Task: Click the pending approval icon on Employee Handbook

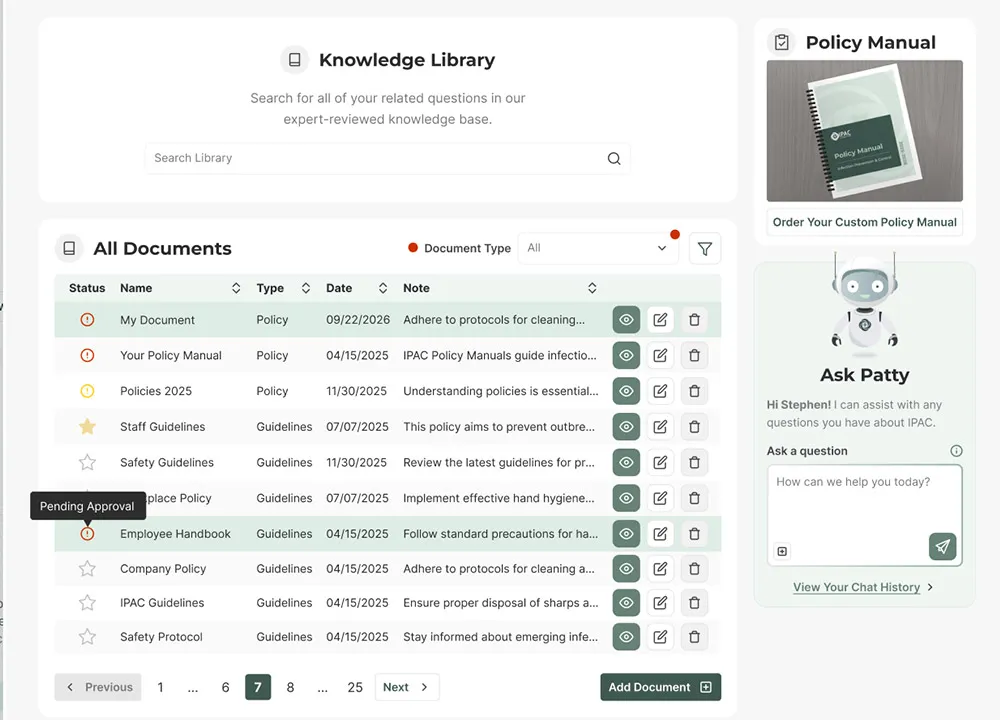Action: point(87,533)
